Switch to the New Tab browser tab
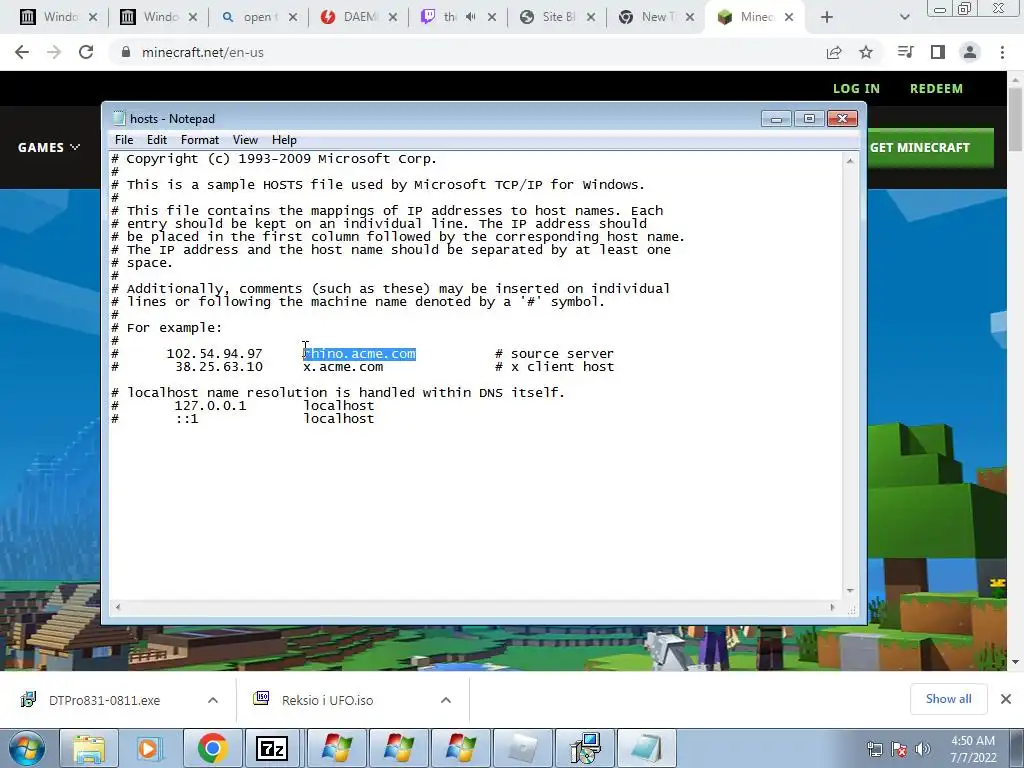This screenshot has height=768, width=1024. click(x=654, y=17)
